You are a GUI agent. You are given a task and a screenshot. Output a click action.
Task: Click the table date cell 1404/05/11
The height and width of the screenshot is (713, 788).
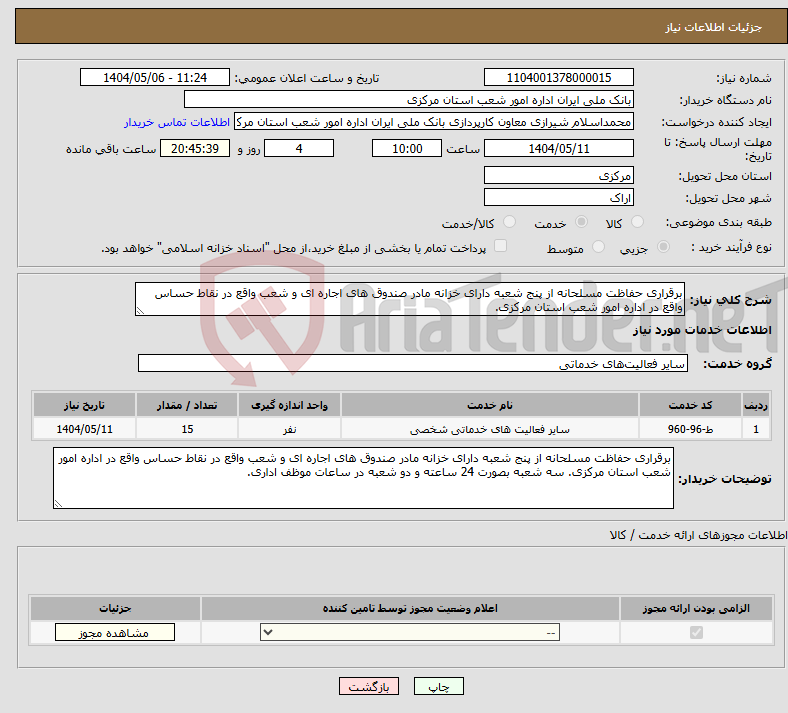click(x=84, y=429)
